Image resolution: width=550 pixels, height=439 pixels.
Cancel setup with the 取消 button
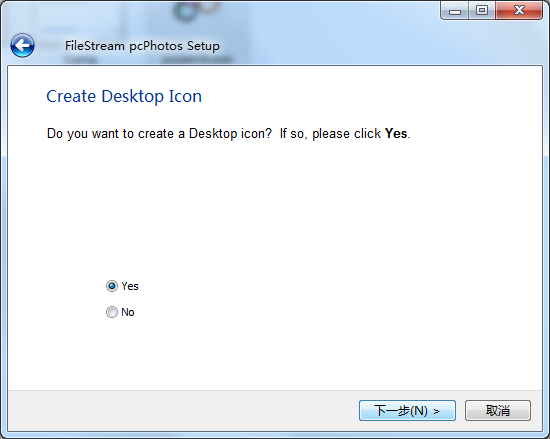point(498,410)
